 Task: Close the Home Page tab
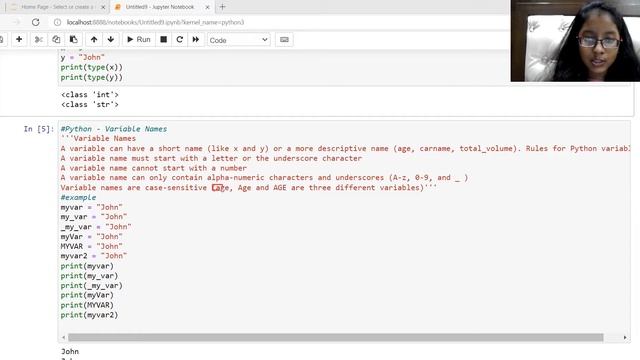(103, 7)
